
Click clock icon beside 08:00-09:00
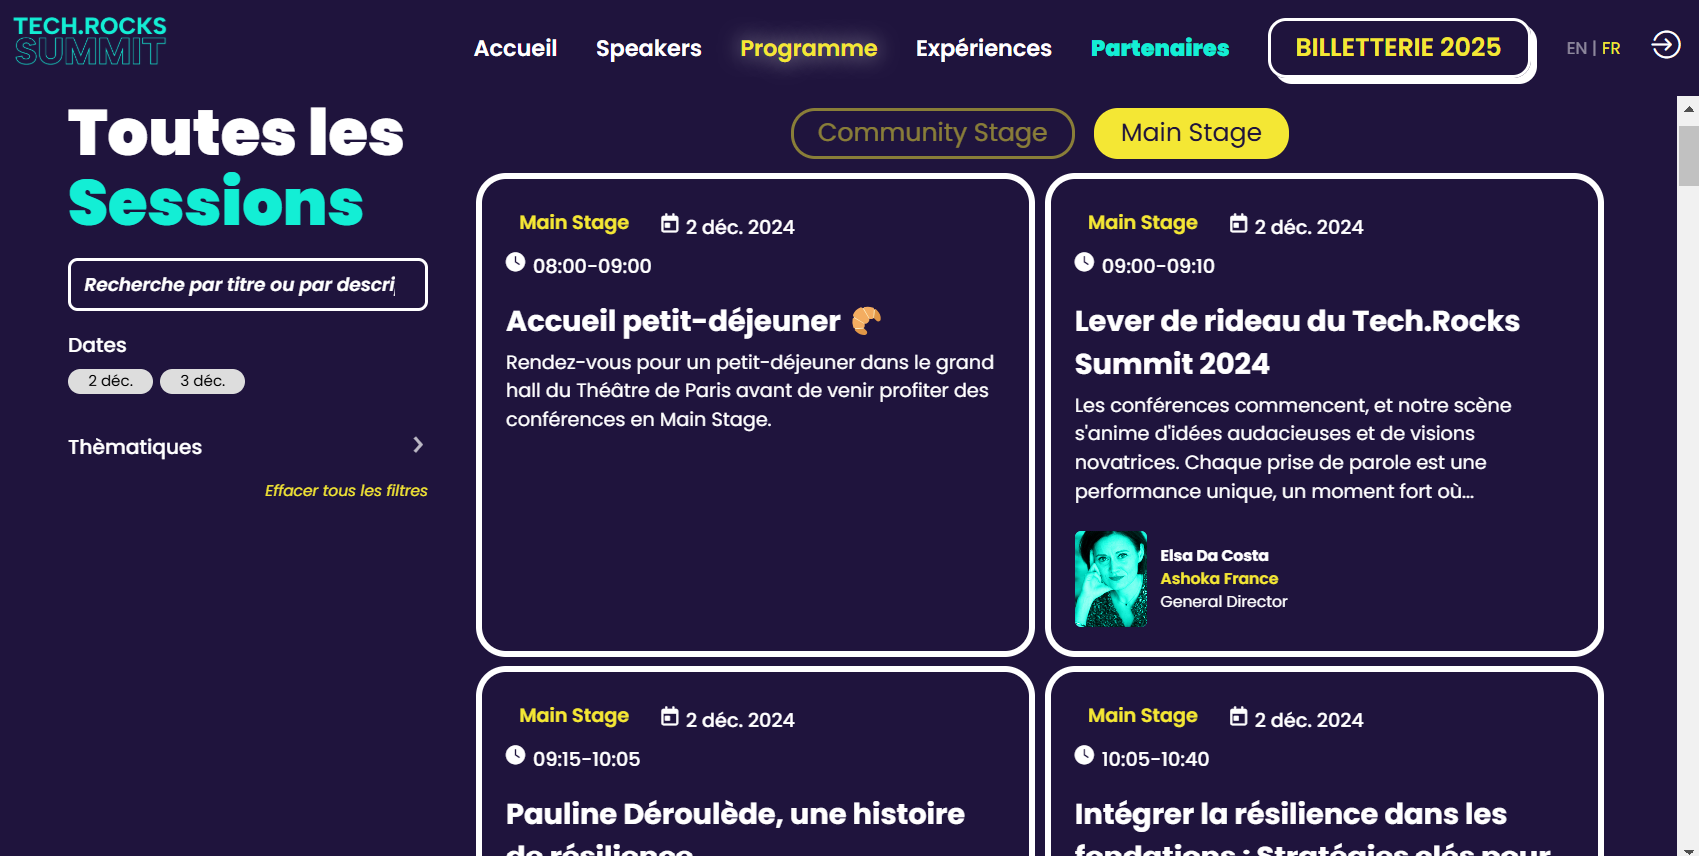point(515,262)
